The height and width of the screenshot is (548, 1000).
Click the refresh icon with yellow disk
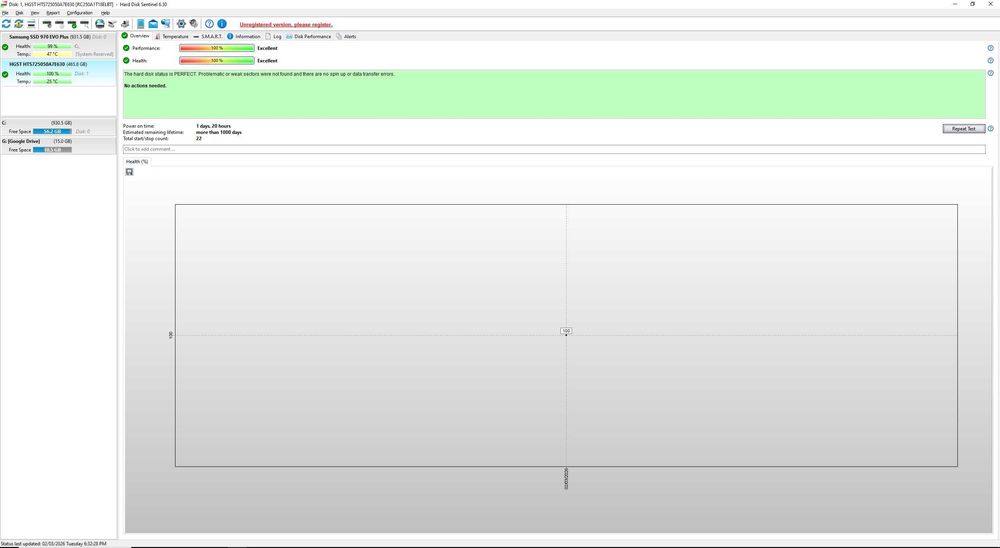click(x=18, y=24)
